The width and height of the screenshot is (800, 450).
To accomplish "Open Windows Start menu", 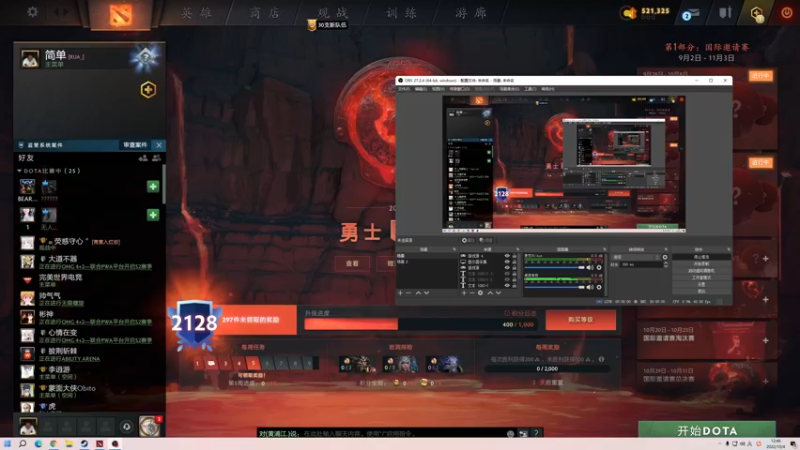I will [x=8, y=444].
